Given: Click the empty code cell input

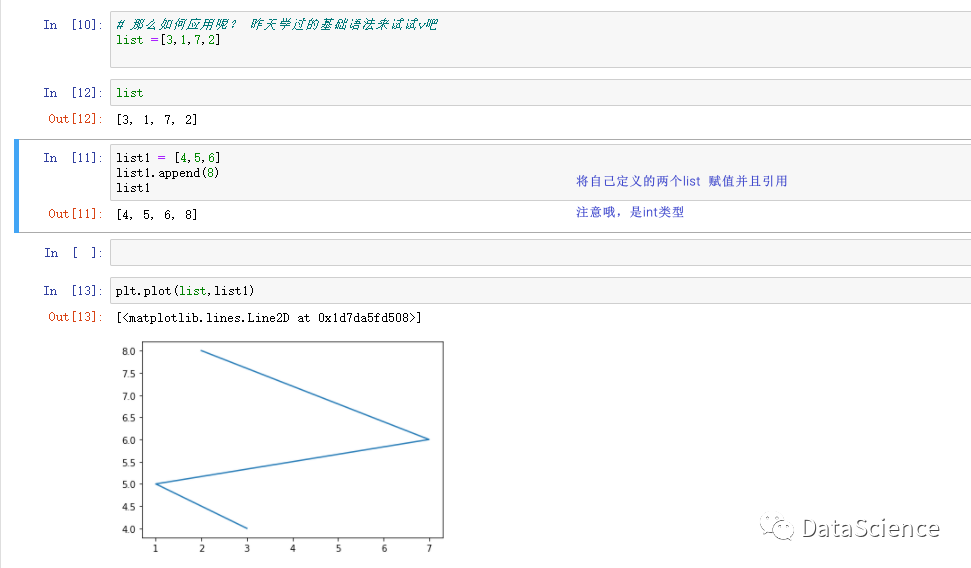Looking at the screenshot, I should (x=538, y=253).
